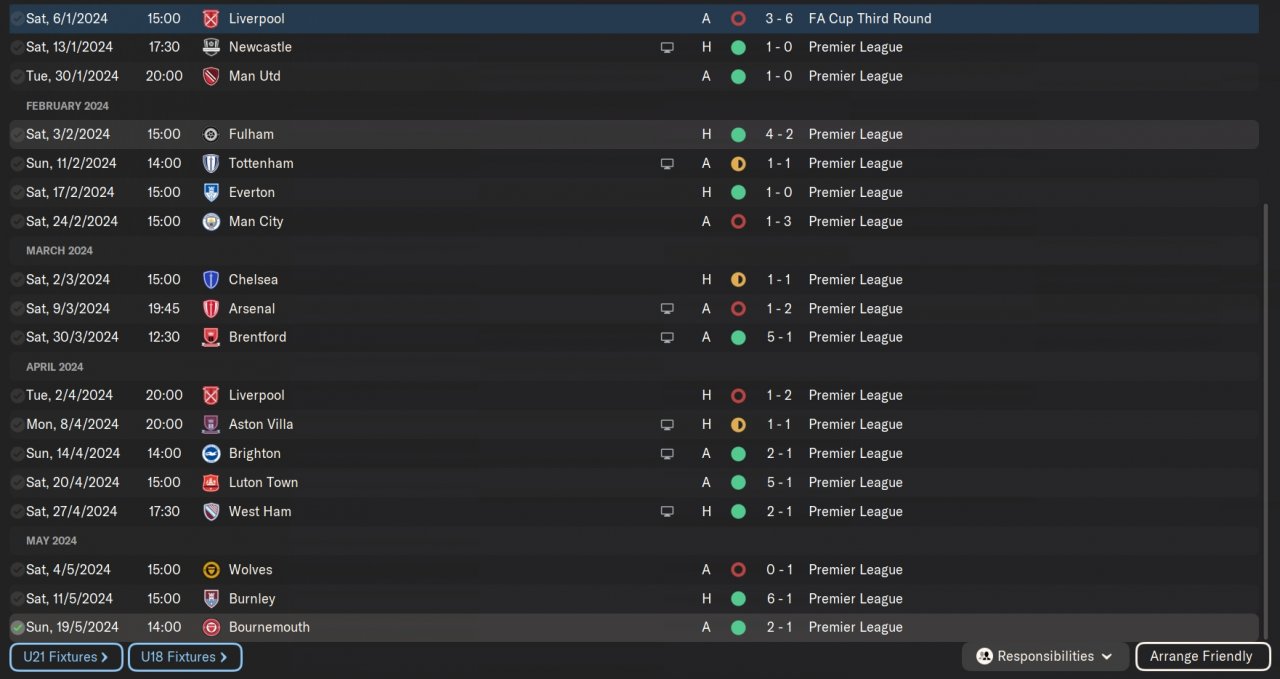Click the red loss indicator for Wolves match
The image size is (1280, 679).
tap(738, 569)
